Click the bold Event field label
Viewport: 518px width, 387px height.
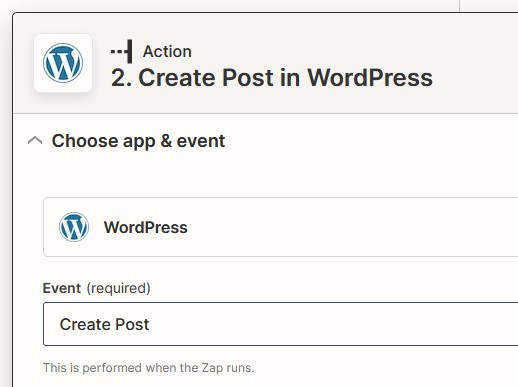[x=62, y=288]
